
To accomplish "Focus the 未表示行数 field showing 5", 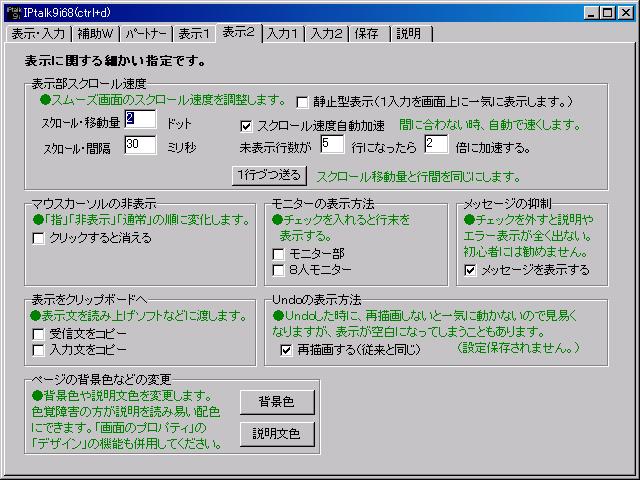I will [332, 144].
